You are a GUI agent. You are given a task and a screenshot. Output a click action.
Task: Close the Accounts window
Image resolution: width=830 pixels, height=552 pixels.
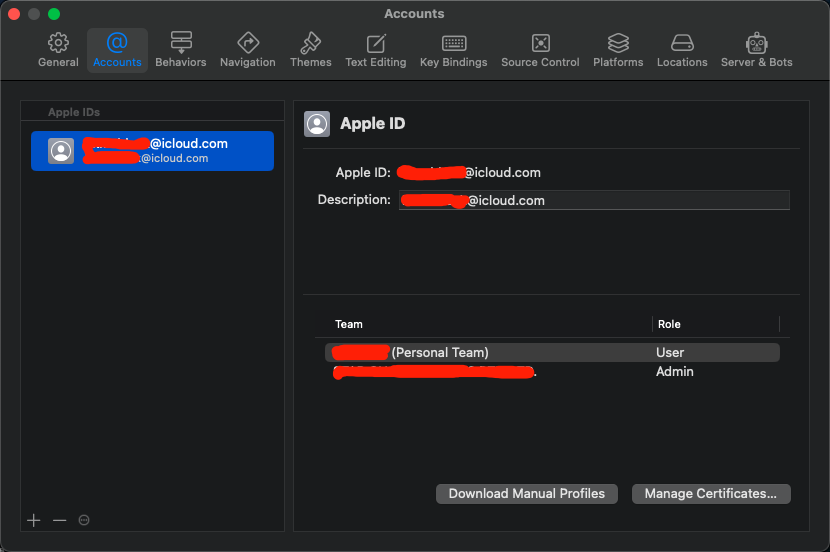tap(14, 14)
